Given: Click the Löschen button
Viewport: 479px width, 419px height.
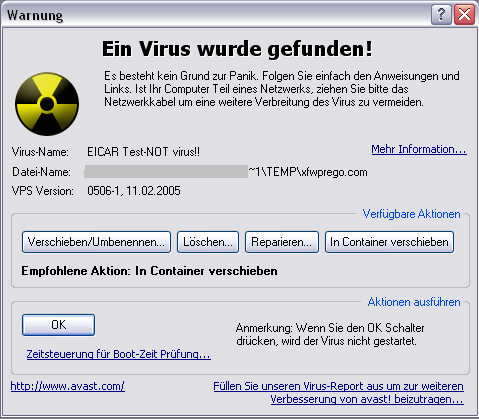Looking at the screenshot, I should 208,242.
